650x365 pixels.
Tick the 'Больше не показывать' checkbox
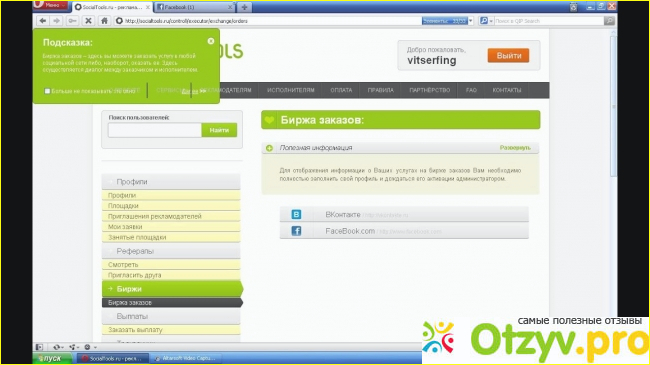point(47,91)
